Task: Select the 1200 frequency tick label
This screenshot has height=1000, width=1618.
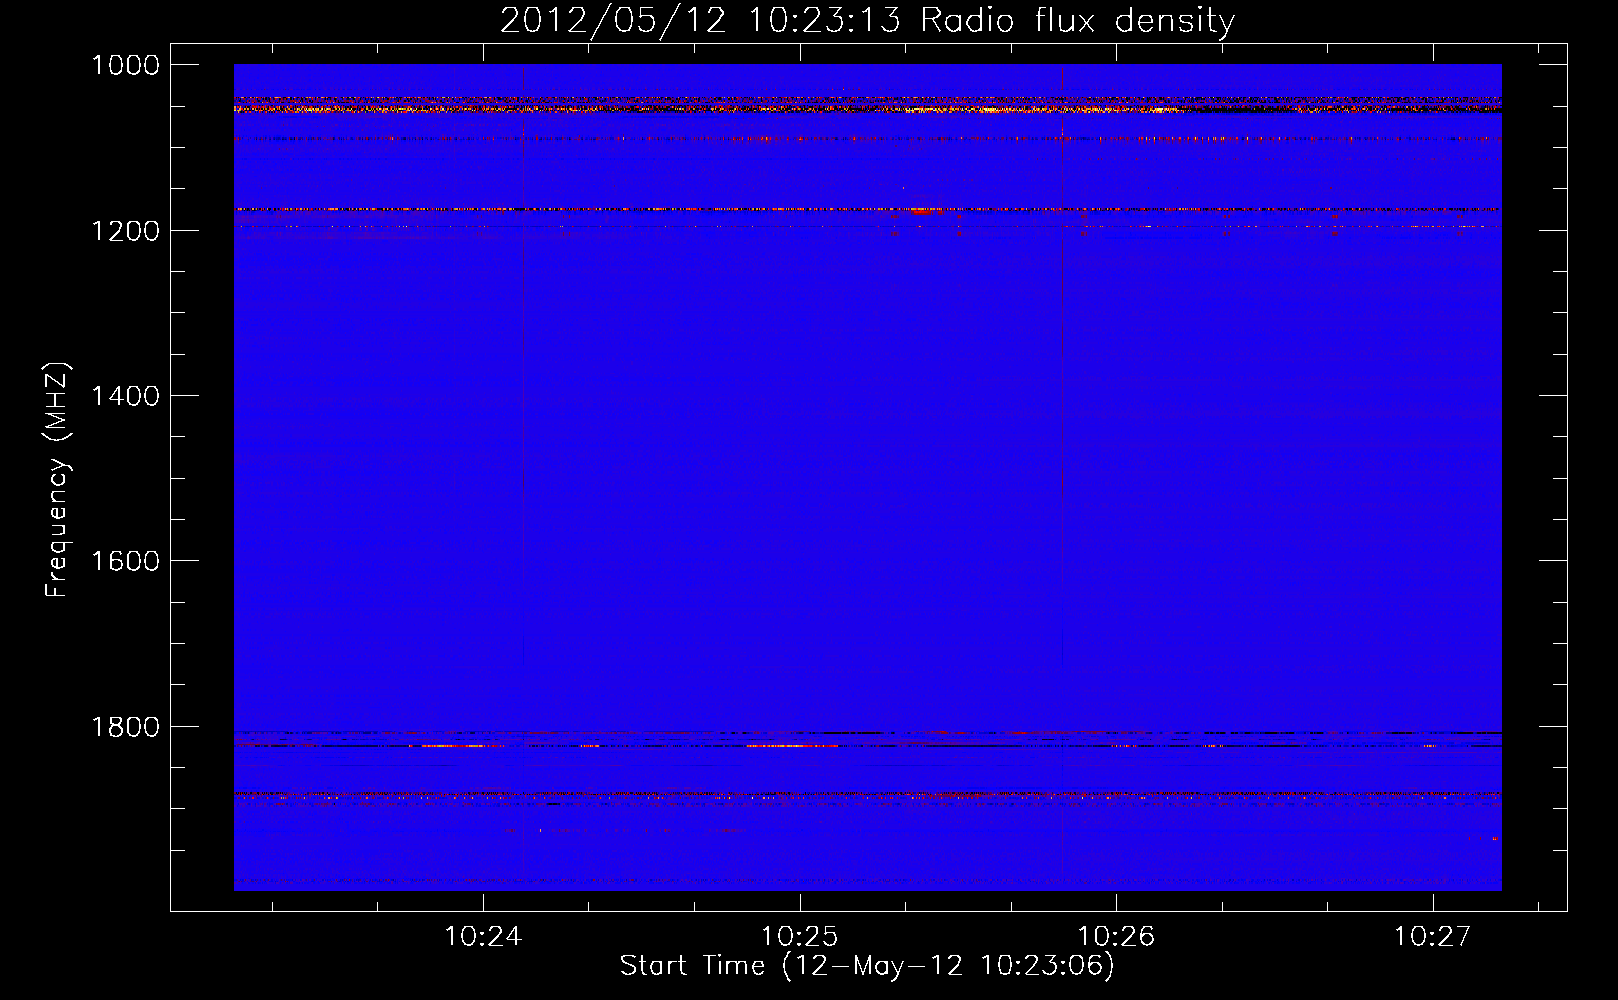Action: [126, 231]
